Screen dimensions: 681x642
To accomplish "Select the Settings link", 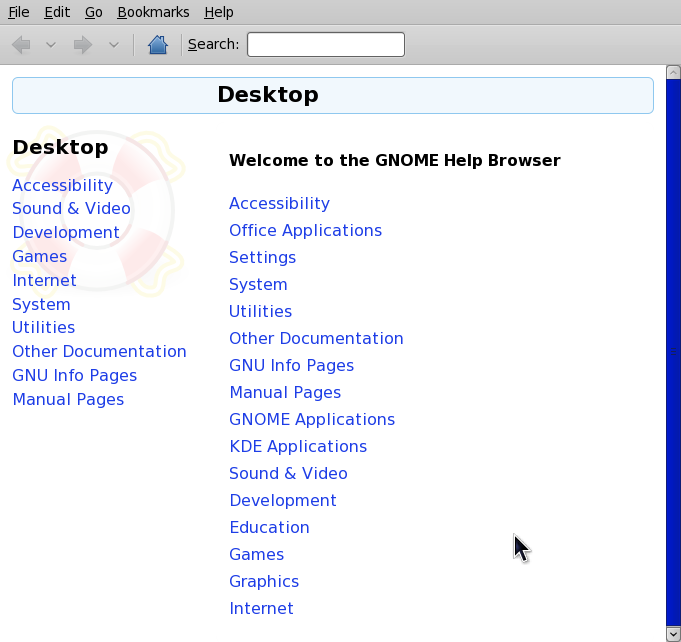I will pyautogui.click(x=263, y=258).
